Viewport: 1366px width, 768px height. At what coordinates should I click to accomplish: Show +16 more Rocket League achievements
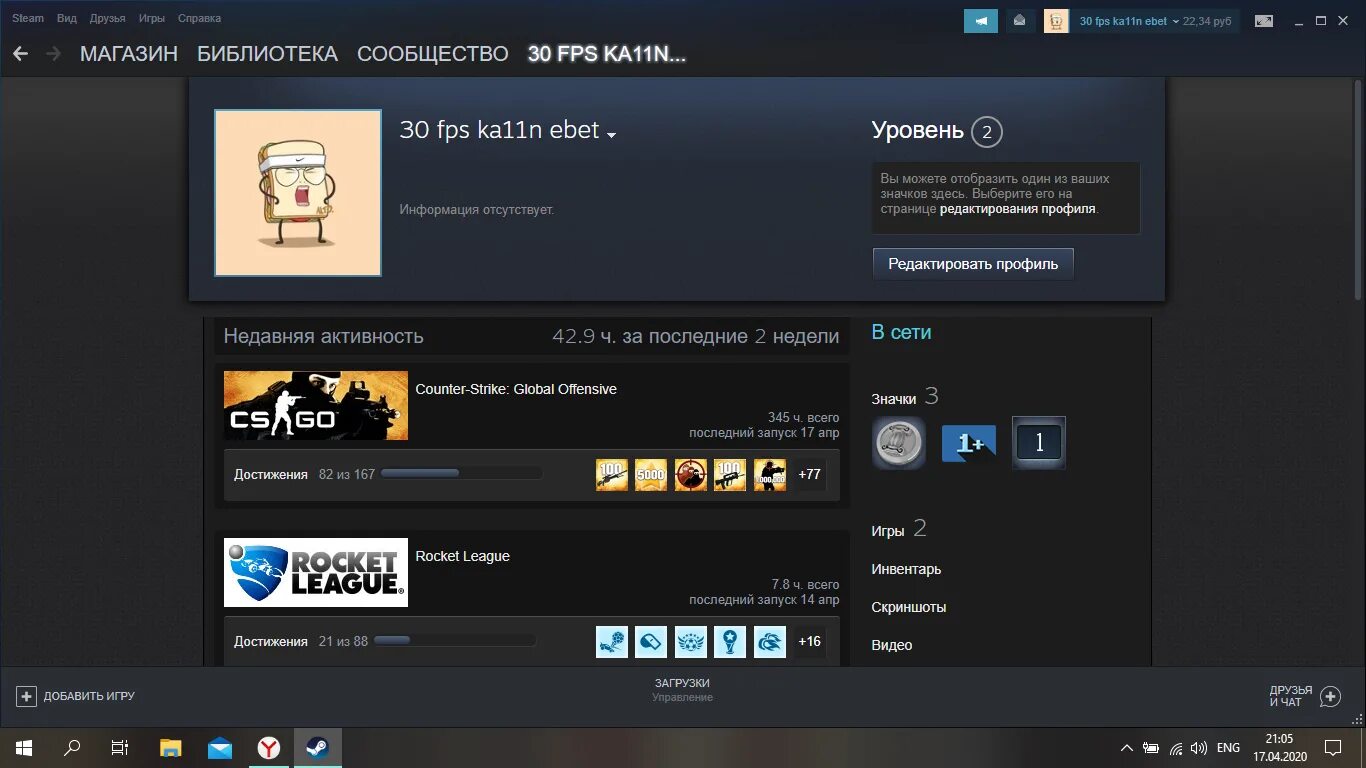pos(810,642)
